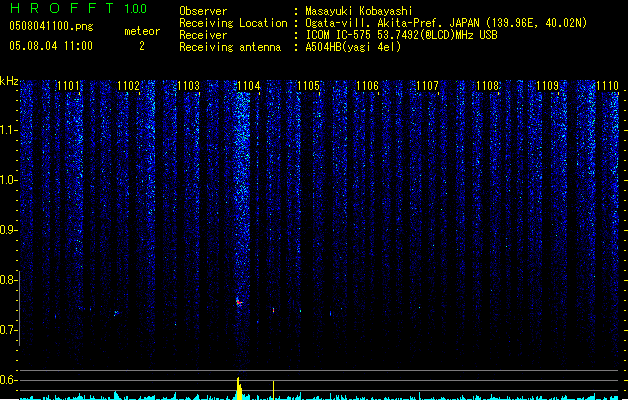Screen dimensions: 629x400
Task: Click the red meteor echo near 1104
Action: (239, 303)
